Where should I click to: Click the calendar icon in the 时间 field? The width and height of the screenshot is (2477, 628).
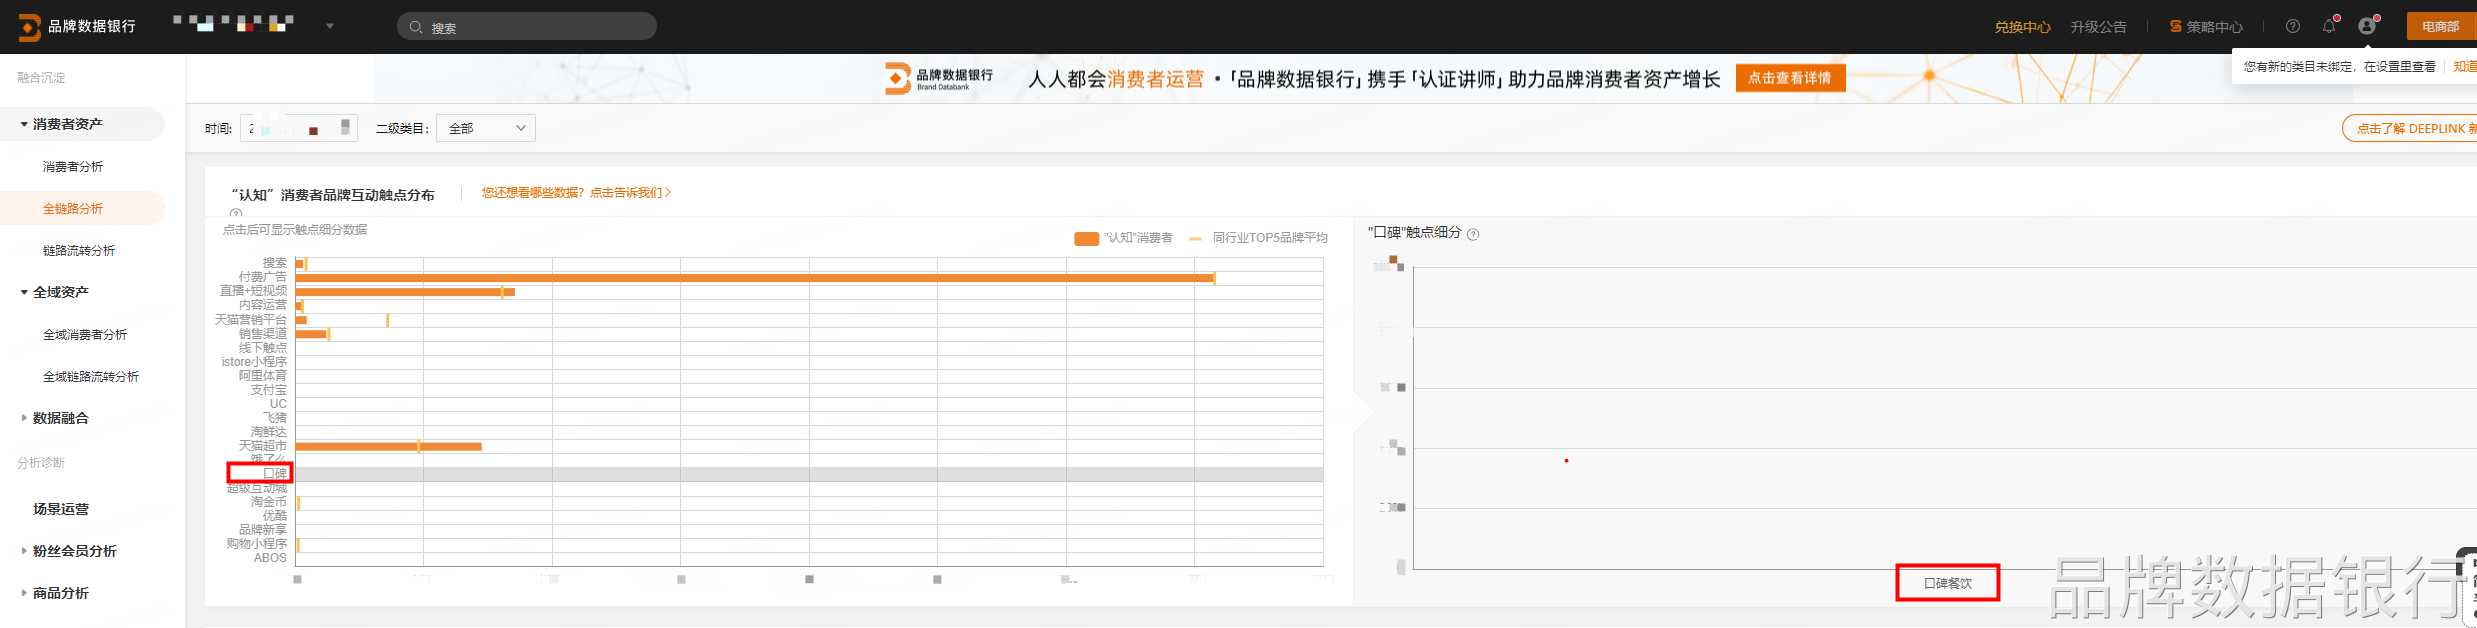click(345, 127)
